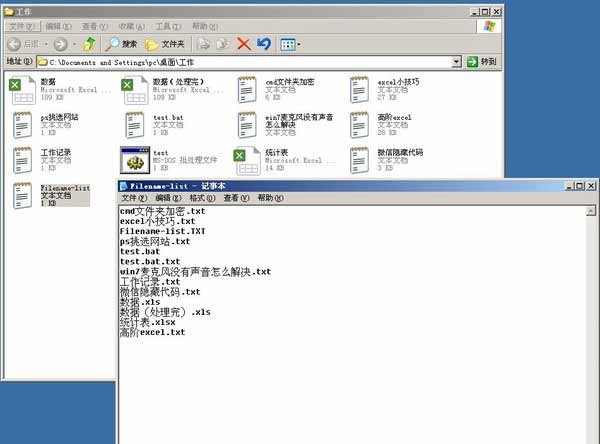Click the line '数据（处理完）.xls' in Notepad
The image size is (600, 444).
coord(165,312)
